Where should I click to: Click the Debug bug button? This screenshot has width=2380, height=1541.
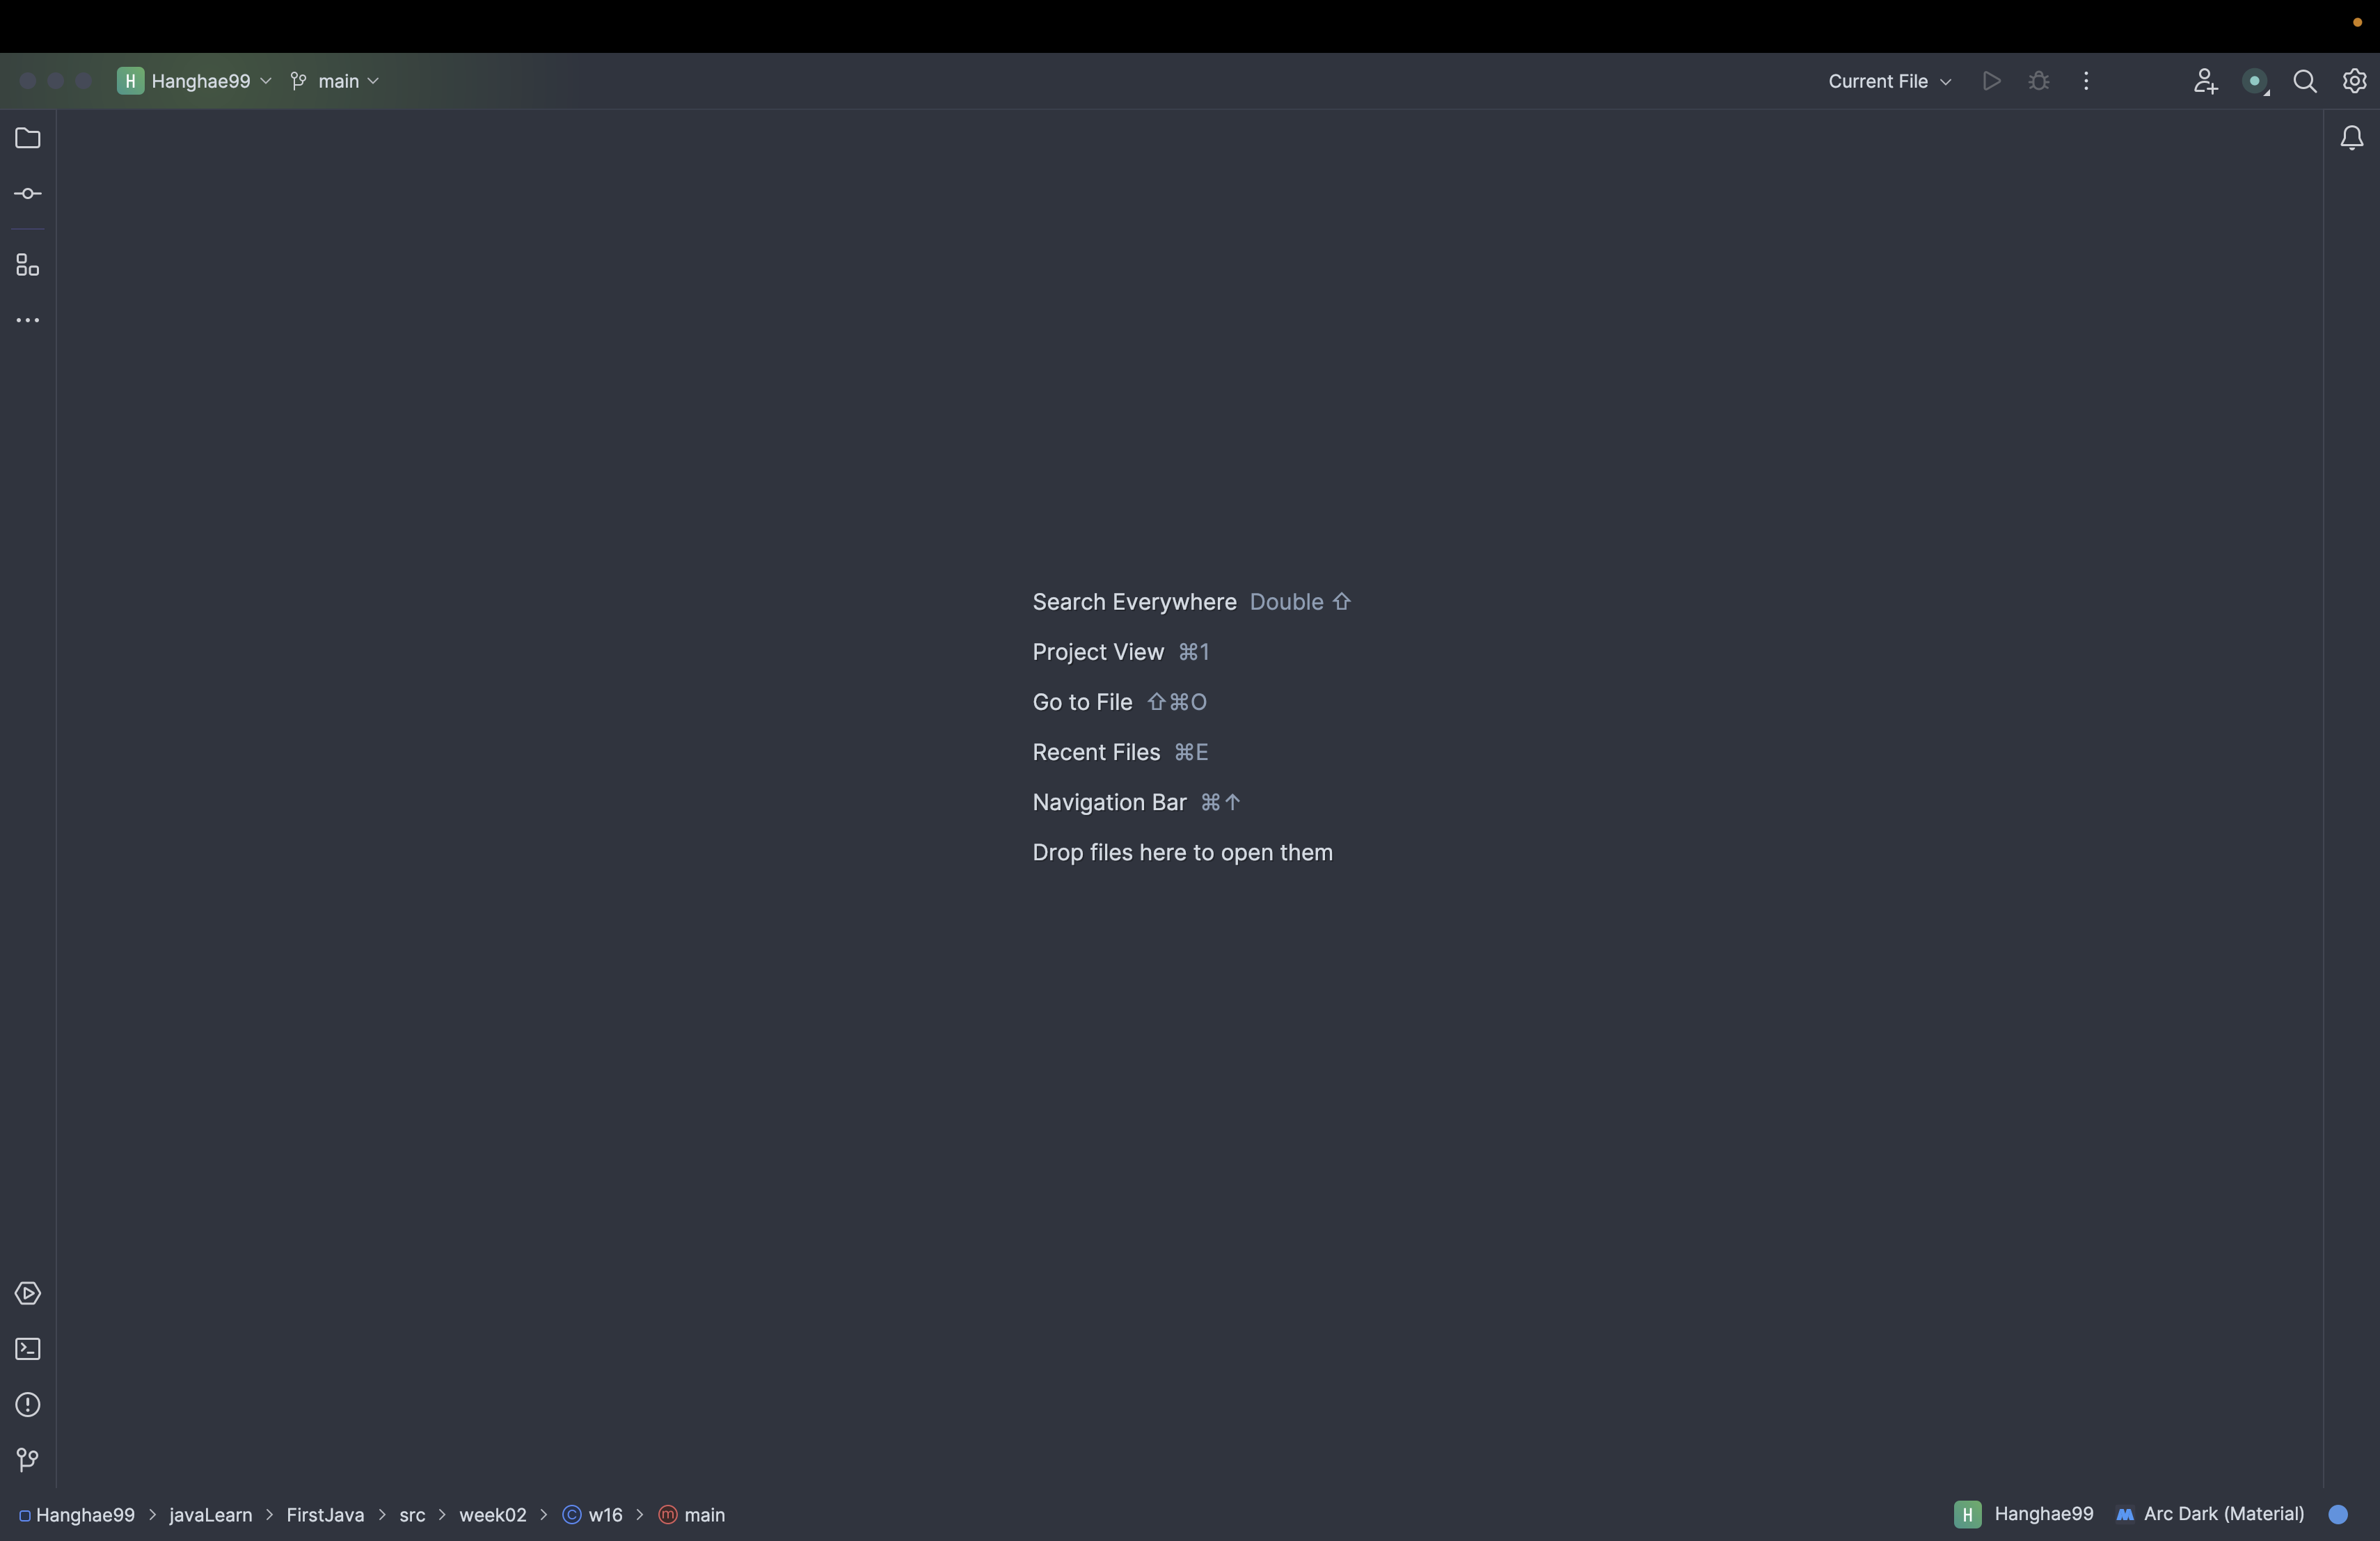2039,81
